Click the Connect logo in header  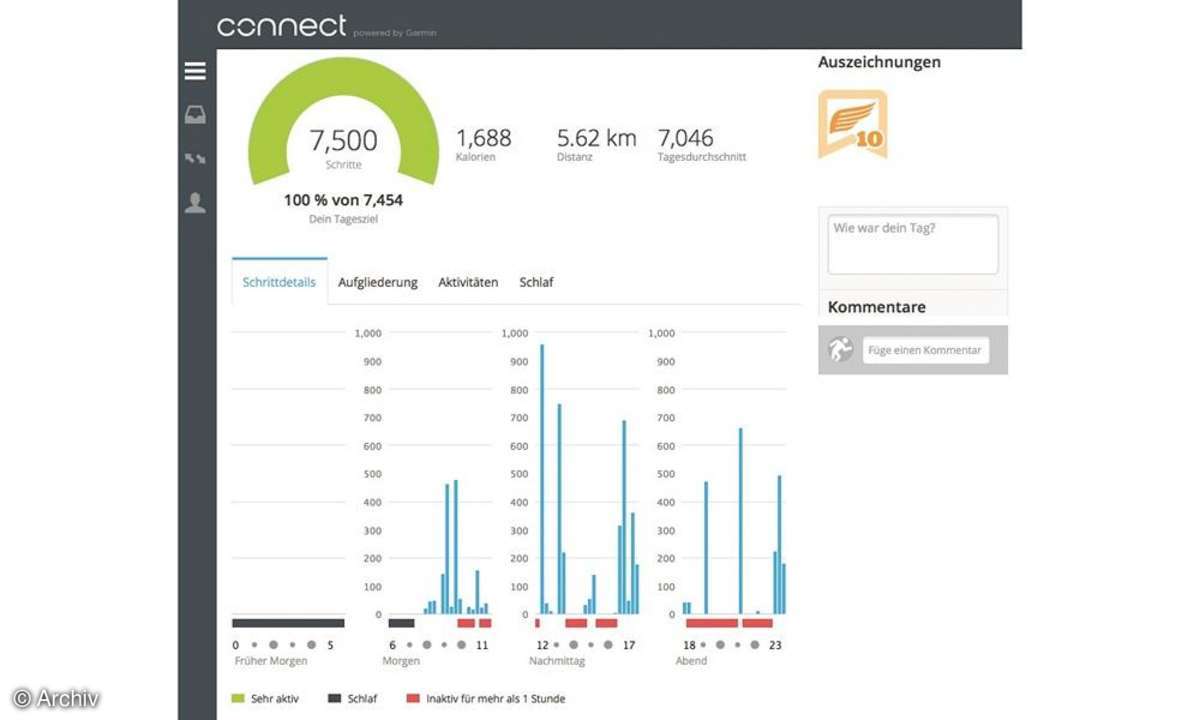pyautogui.click(x=282, y=25)
